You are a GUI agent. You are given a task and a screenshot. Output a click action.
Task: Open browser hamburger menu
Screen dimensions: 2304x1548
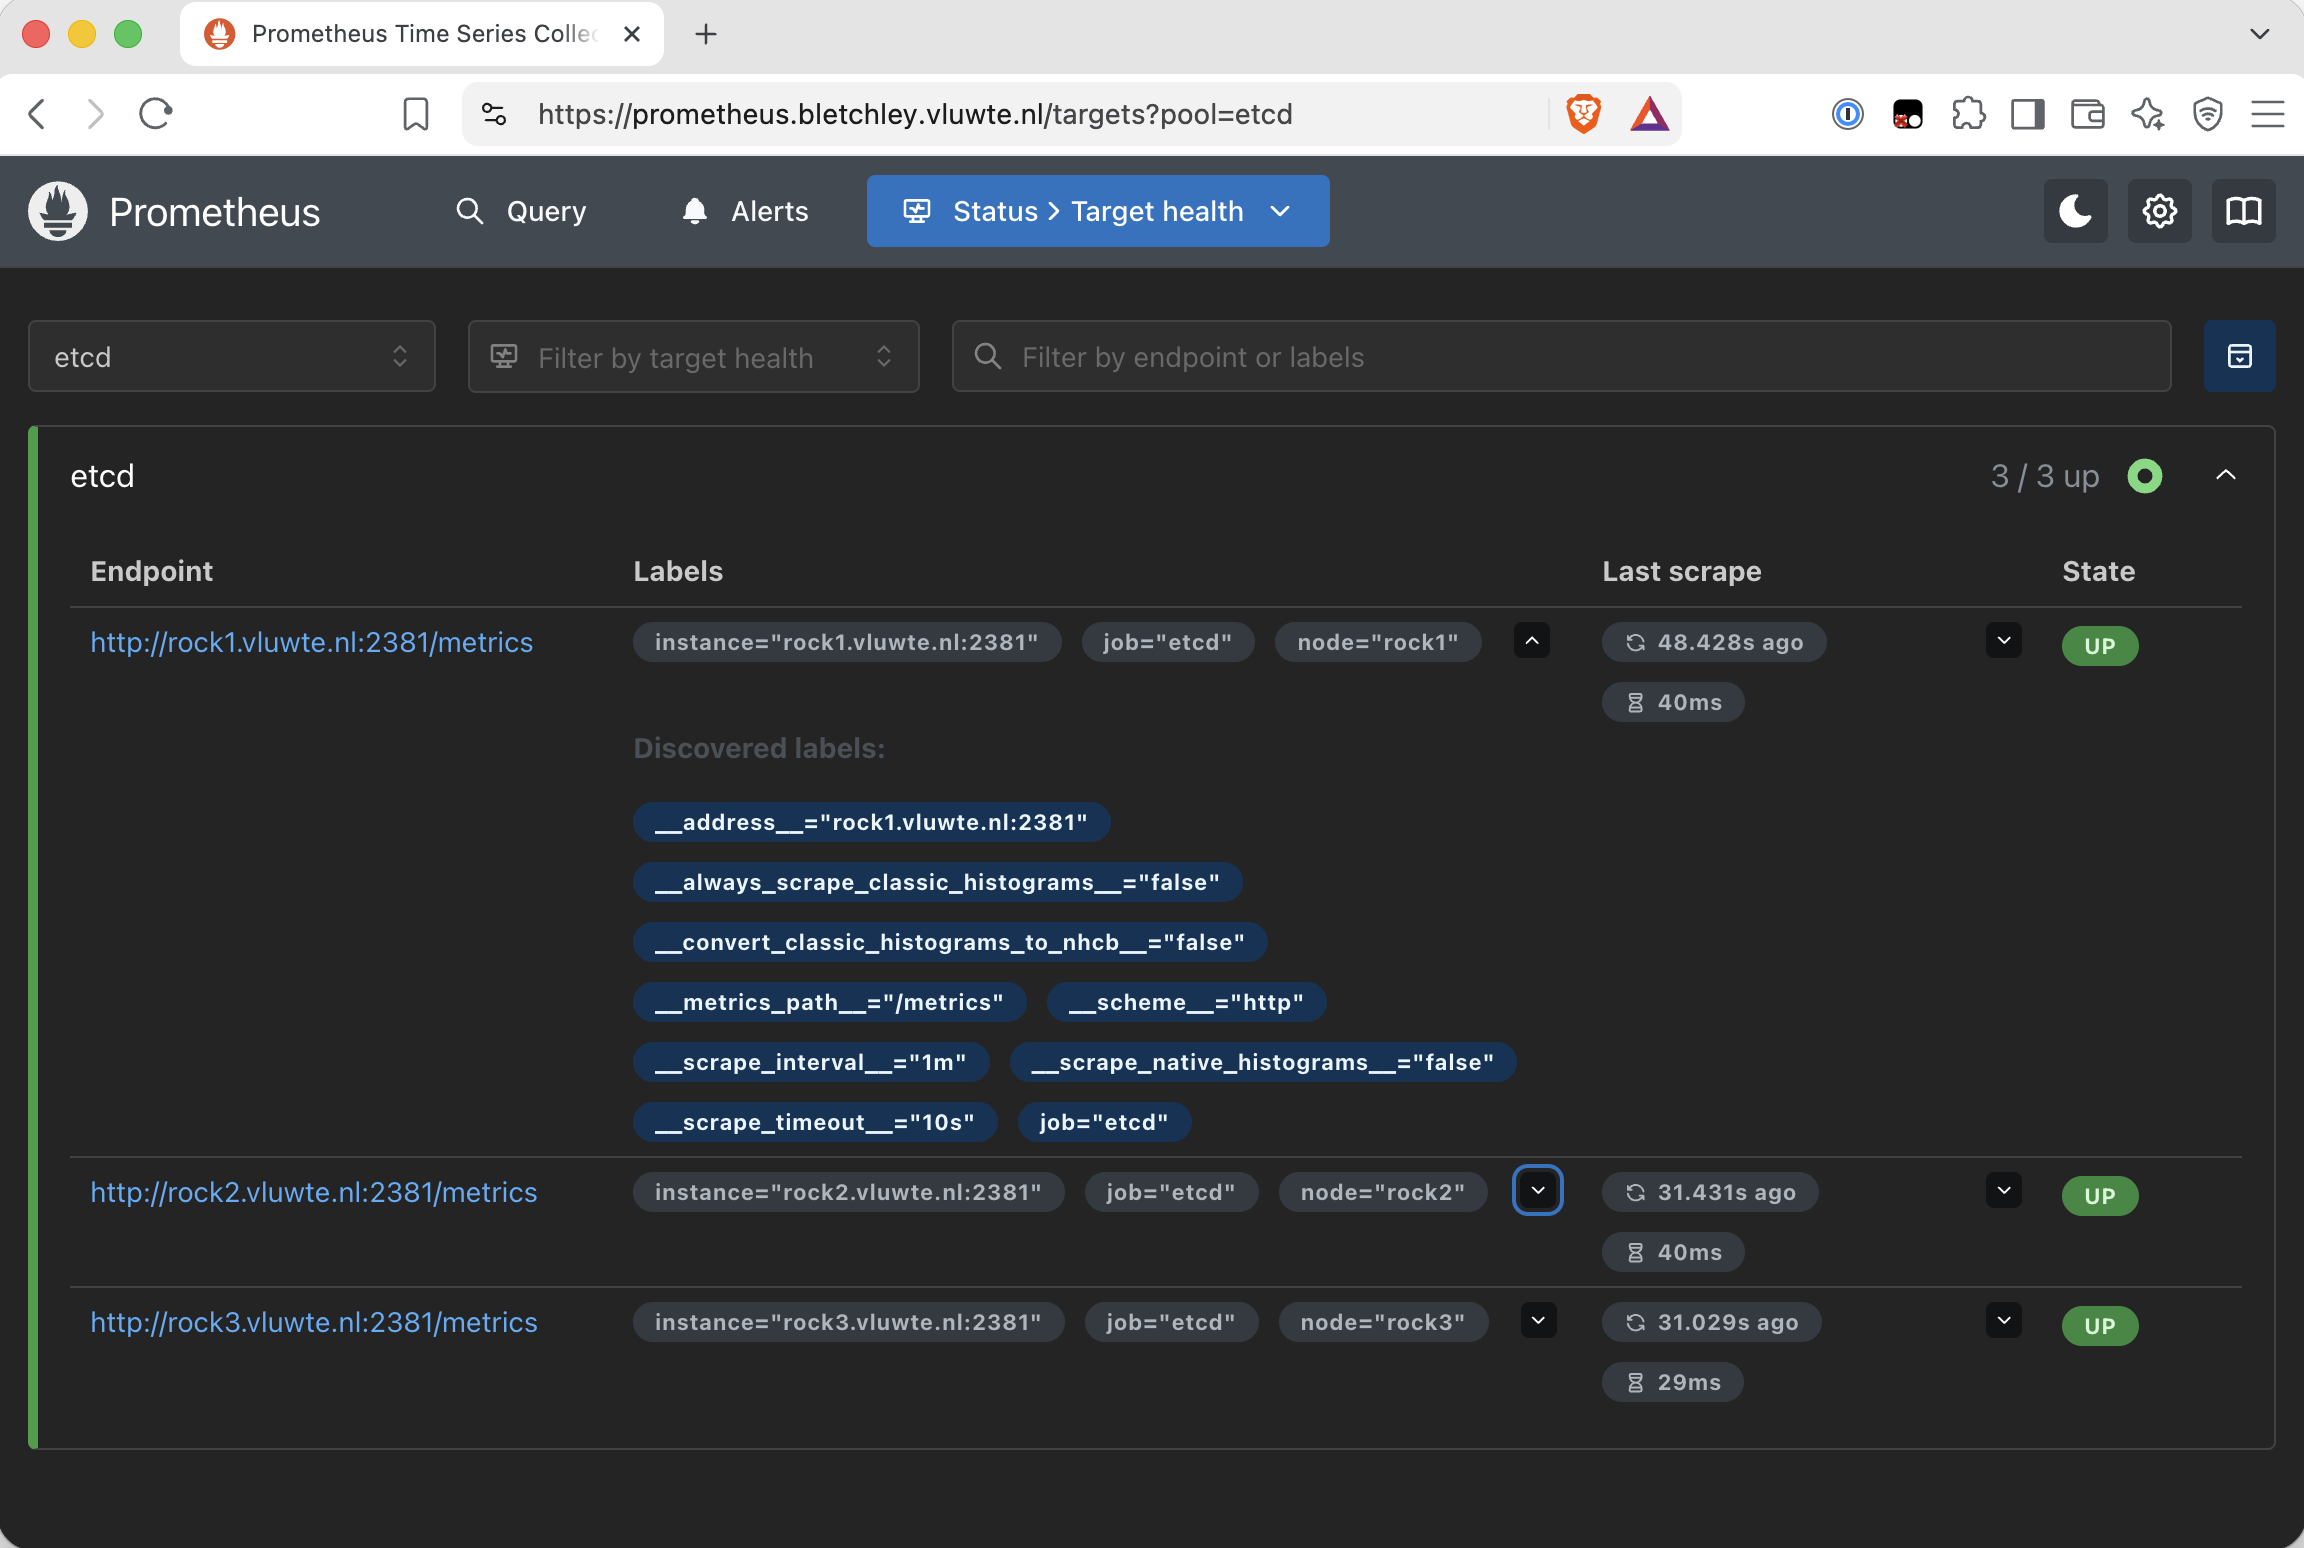[2267, 114]
